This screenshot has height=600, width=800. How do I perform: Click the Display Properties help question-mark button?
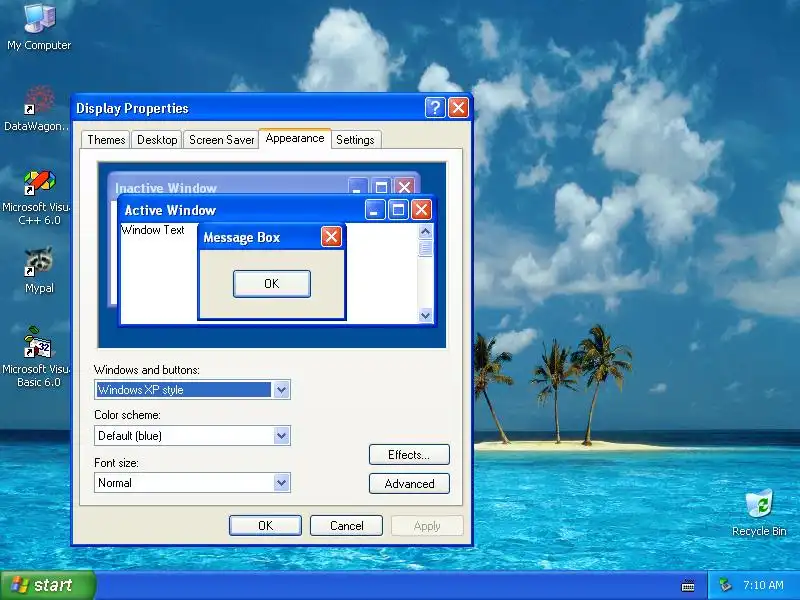(x=435, y=108)
